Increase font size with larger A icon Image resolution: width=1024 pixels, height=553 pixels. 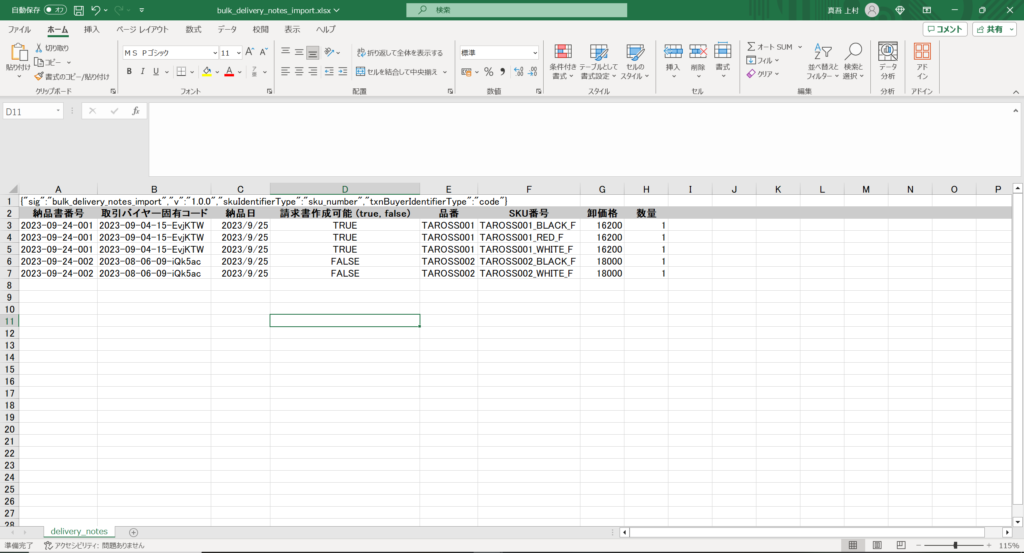click(x=249, y=52)
